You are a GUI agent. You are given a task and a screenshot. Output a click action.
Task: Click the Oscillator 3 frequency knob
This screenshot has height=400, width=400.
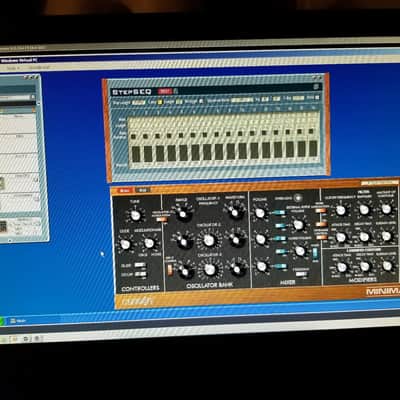(x=210, y=269)
